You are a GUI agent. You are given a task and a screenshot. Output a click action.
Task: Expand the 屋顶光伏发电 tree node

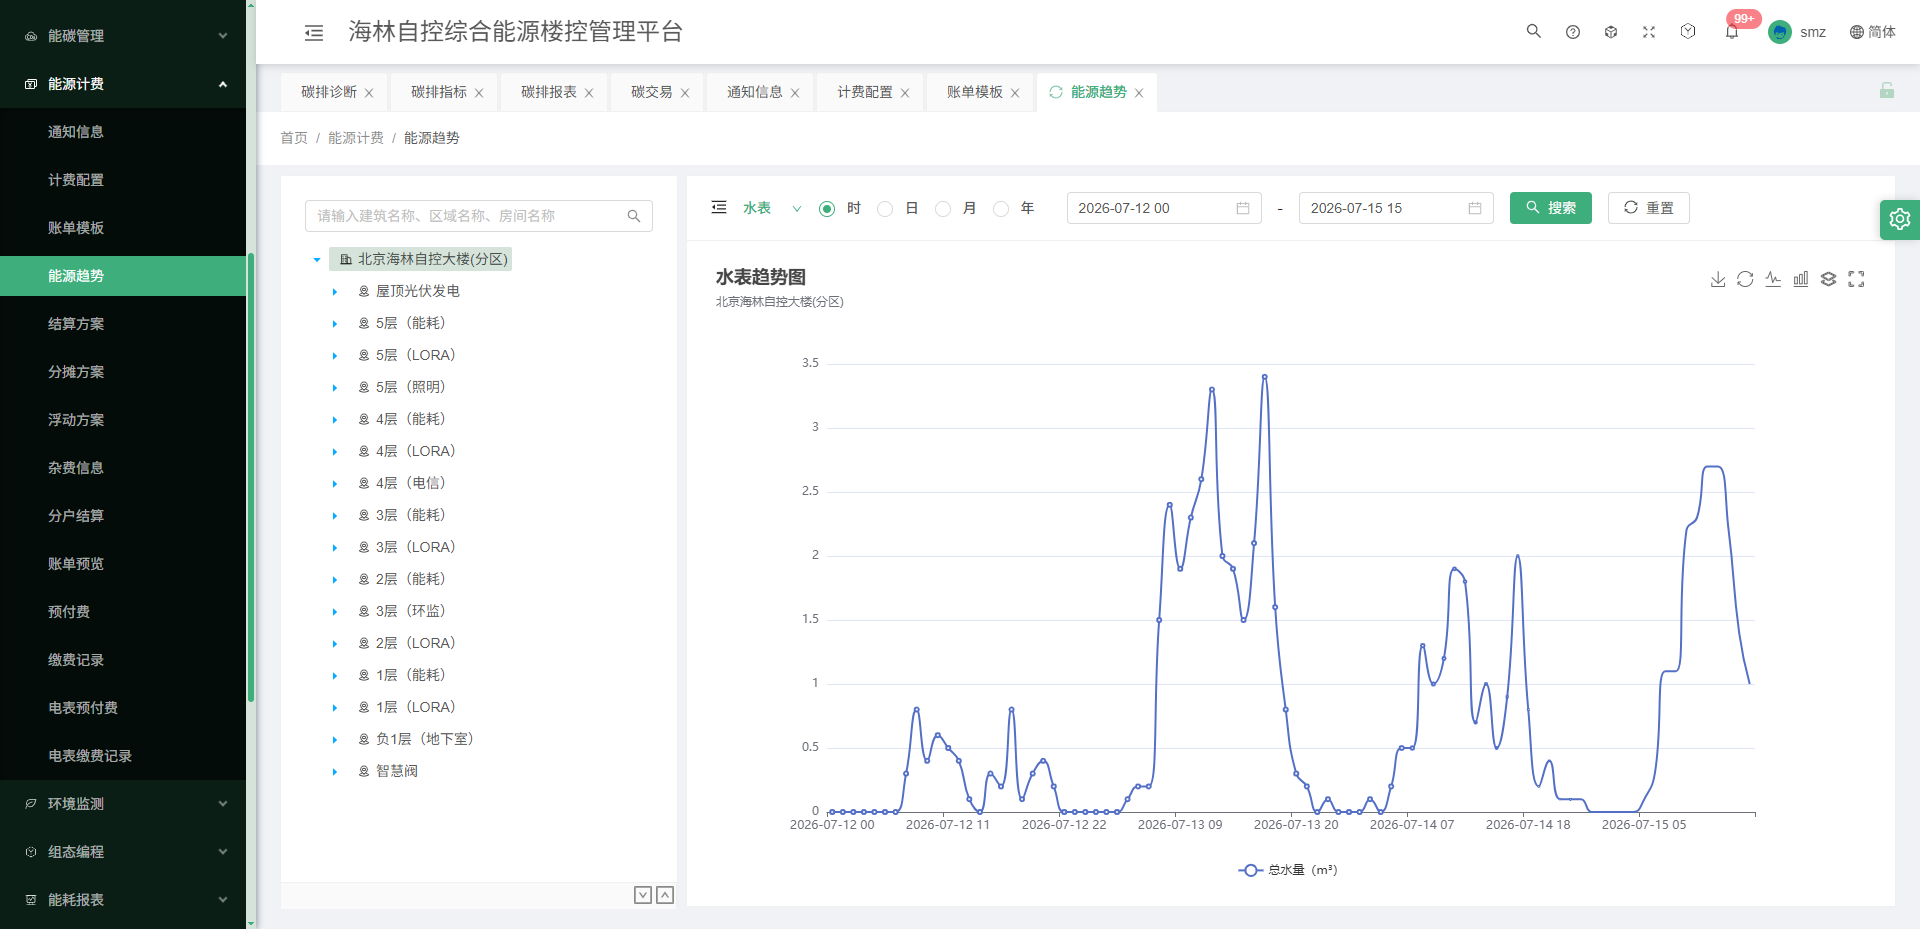335,292
